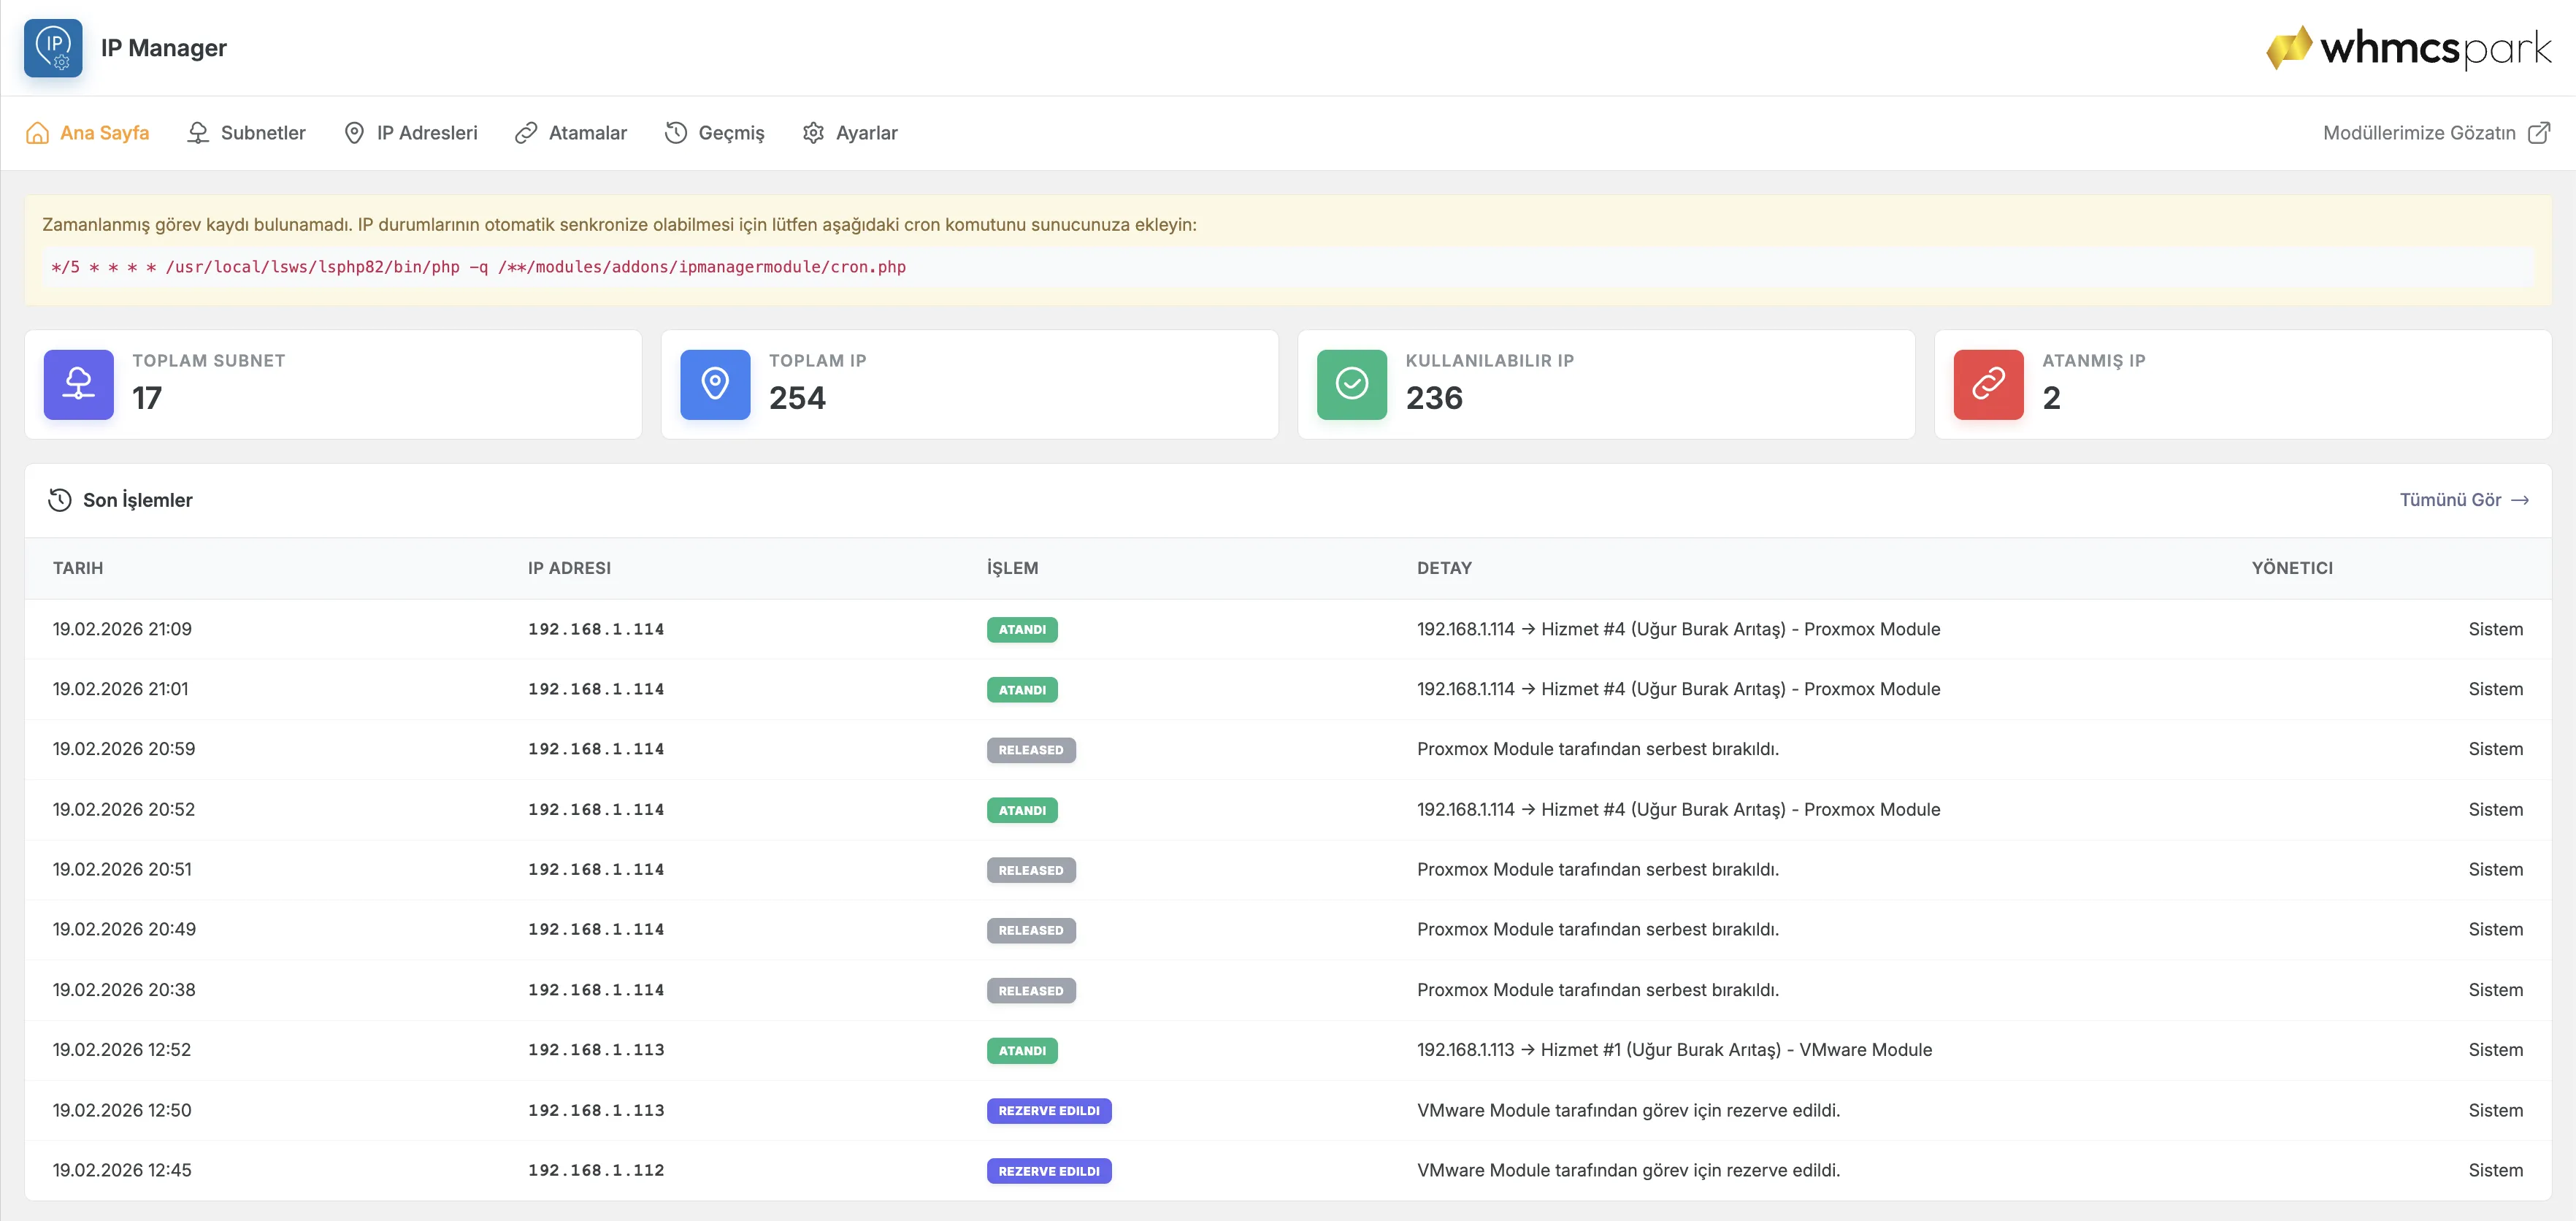Click the YÖNETICI column header
Screen dimensions: 2576x1221
[2292, 568]
